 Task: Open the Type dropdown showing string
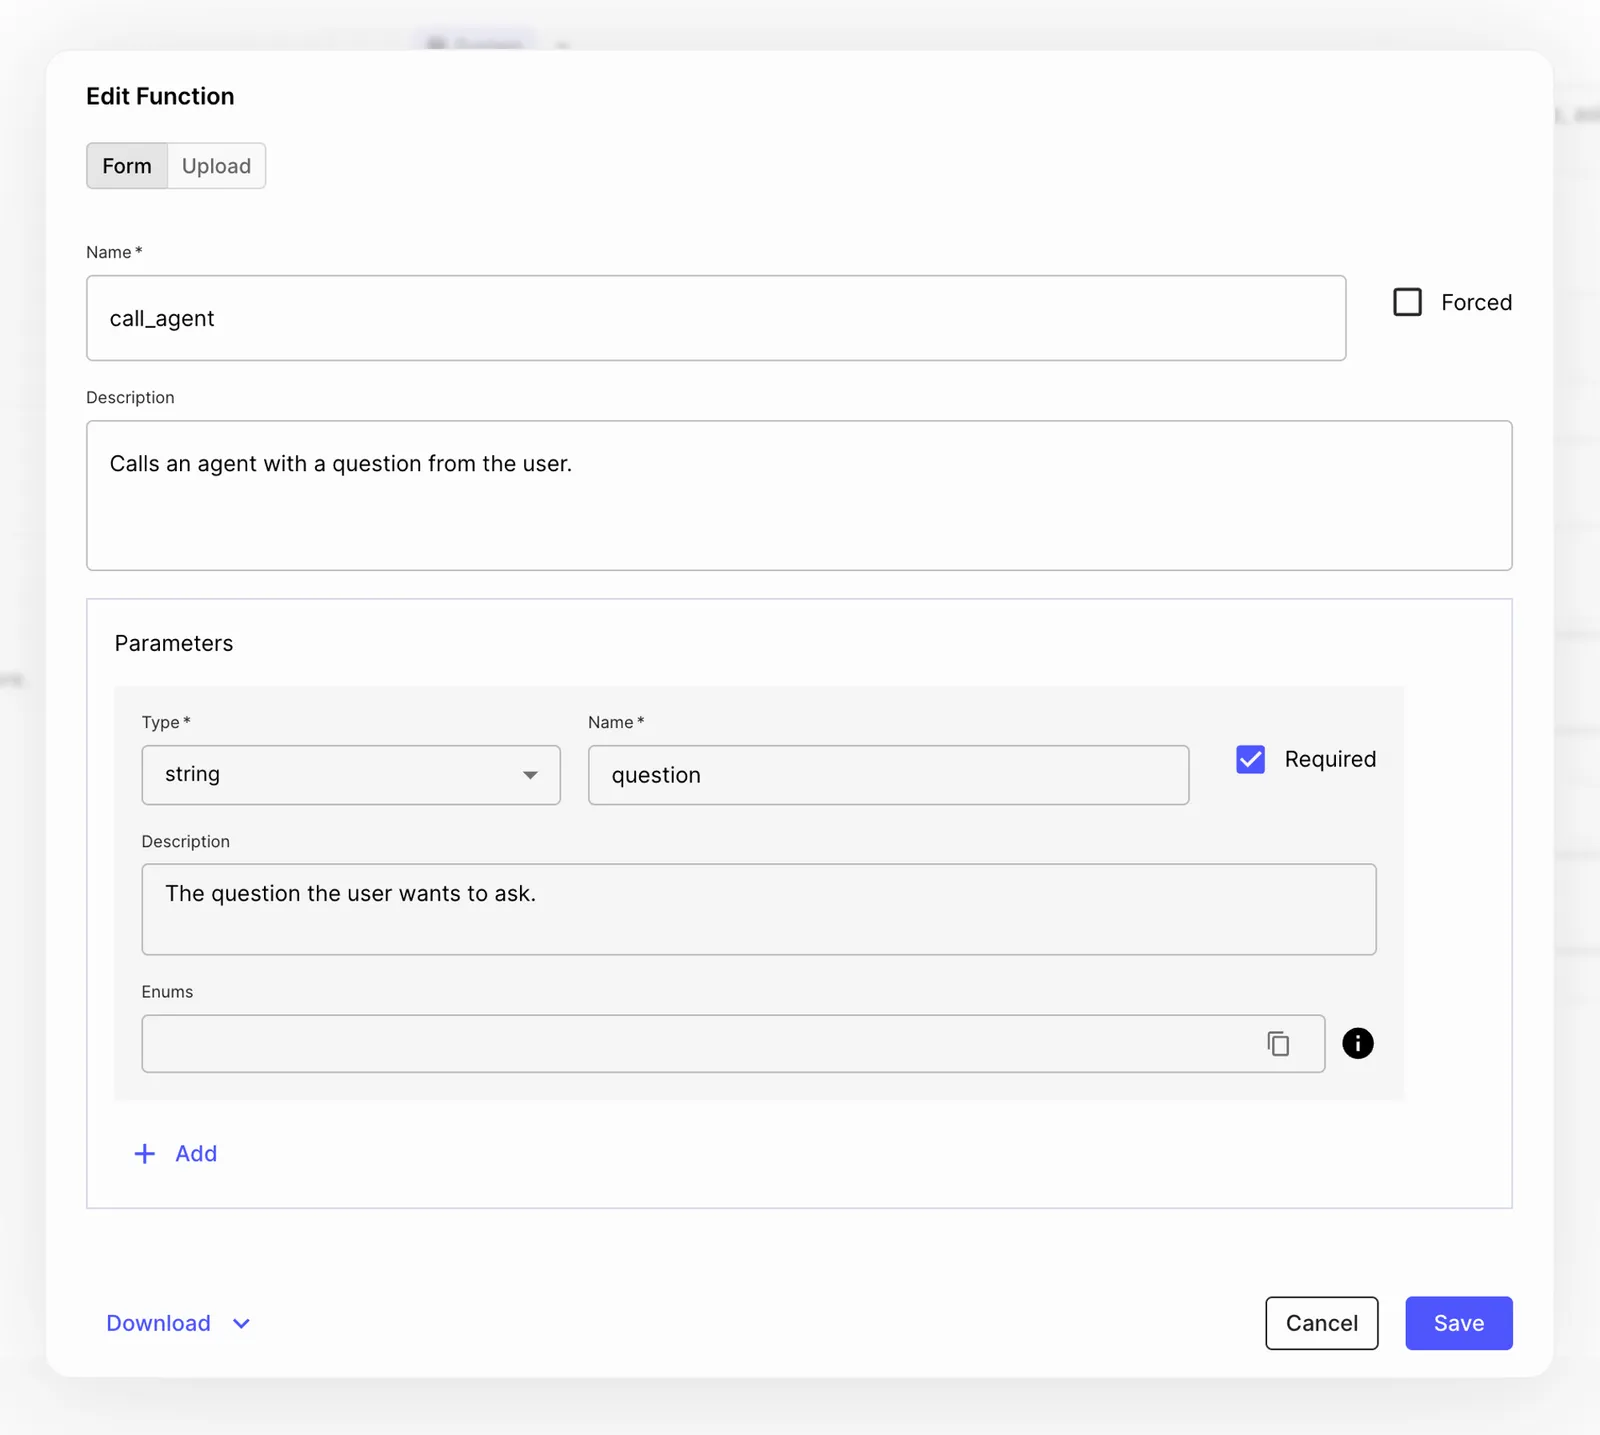[351, 775]
